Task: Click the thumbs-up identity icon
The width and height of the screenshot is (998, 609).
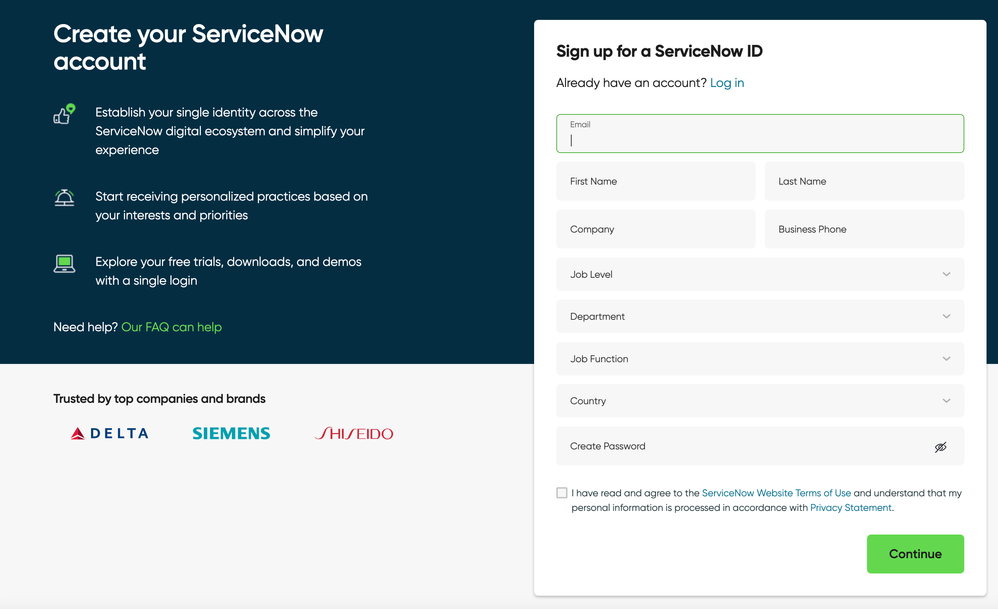Action: pyautogui.click(x=64, y=114)
